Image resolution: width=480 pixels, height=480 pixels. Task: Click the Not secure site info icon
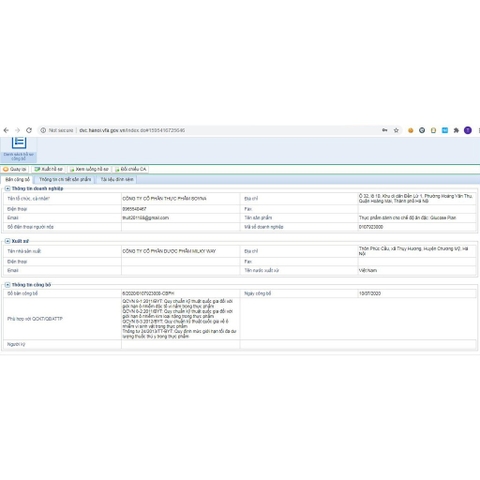click(43, 130)
